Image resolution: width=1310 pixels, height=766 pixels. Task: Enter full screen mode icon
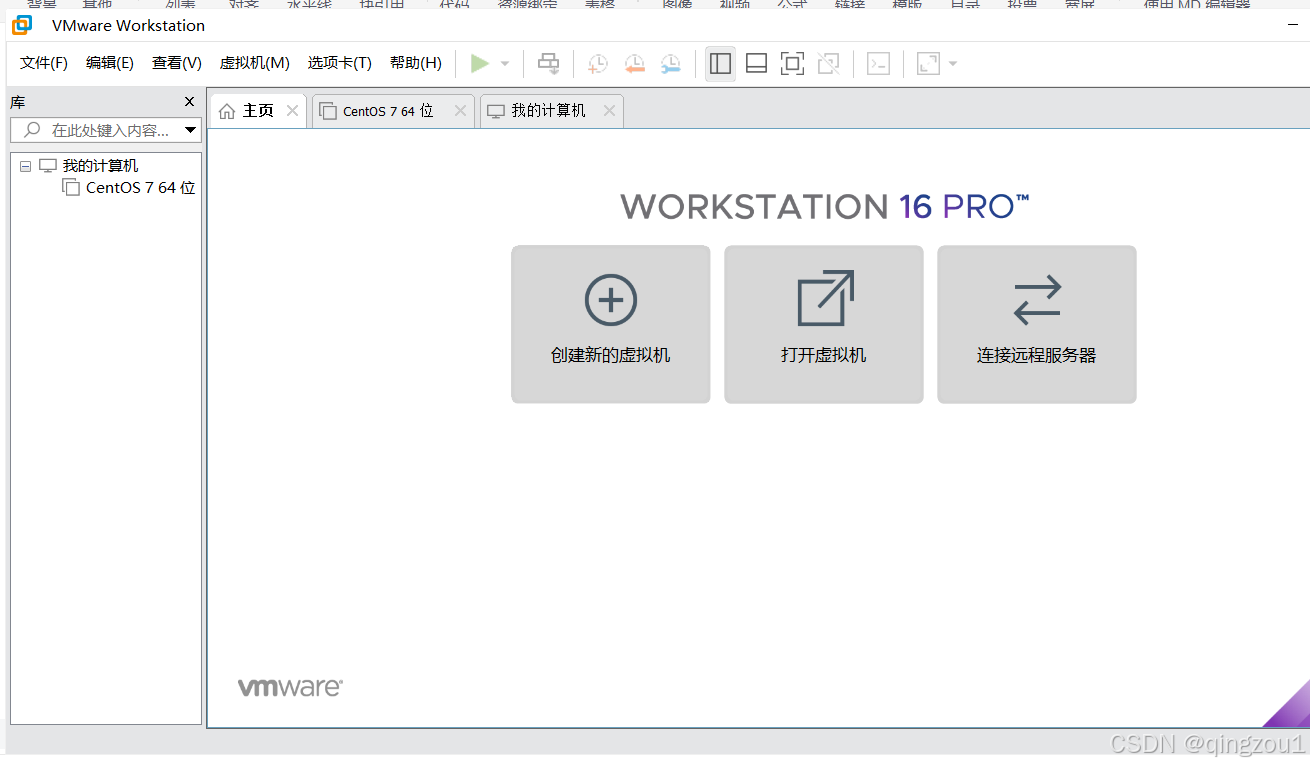pos(792,64)
